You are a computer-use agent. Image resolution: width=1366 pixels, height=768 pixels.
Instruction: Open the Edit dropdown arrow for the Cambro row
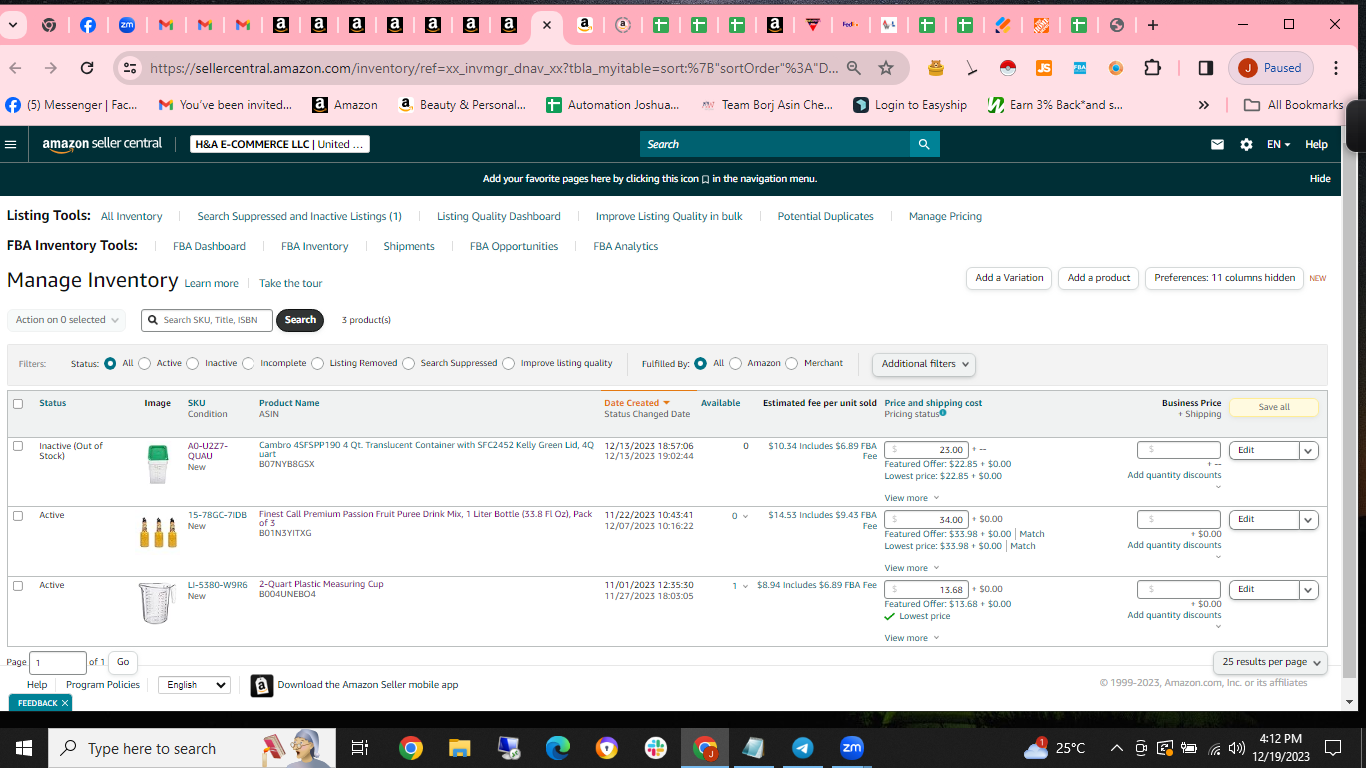[1309, 450]
